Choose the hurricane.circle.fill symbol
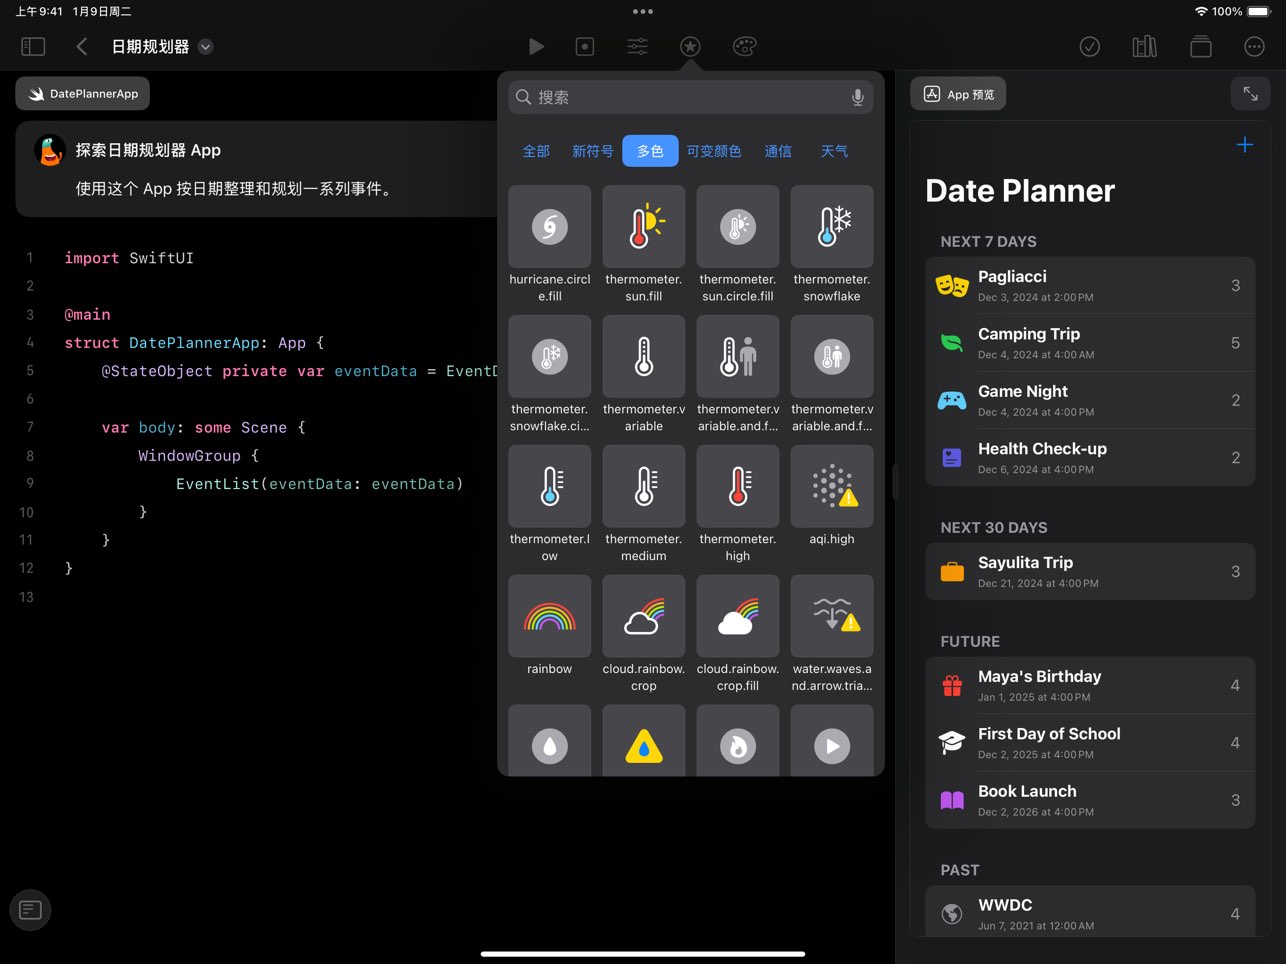The image size is (1286, 964). 550,227
